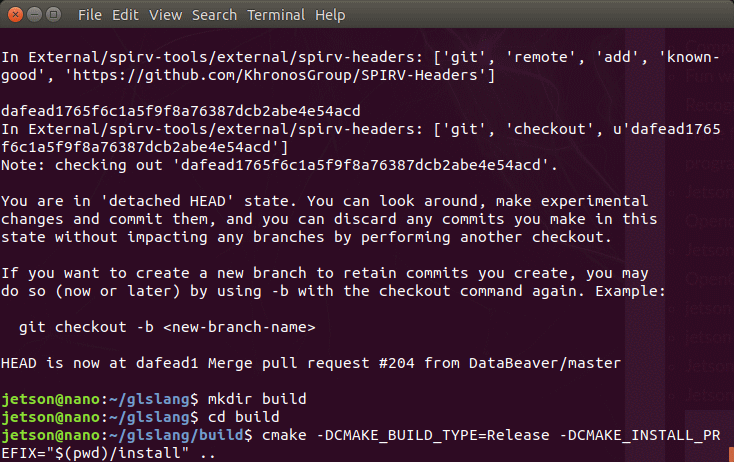
Task: Open the Edit menu
Action: click(x=125, y=15)
